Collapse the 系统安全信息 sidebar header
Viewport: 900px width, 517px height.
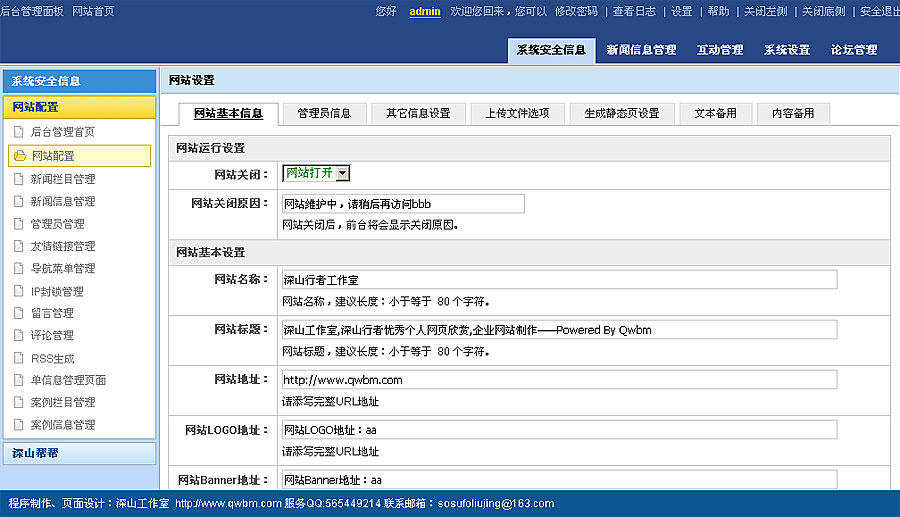tap(78, 81)
